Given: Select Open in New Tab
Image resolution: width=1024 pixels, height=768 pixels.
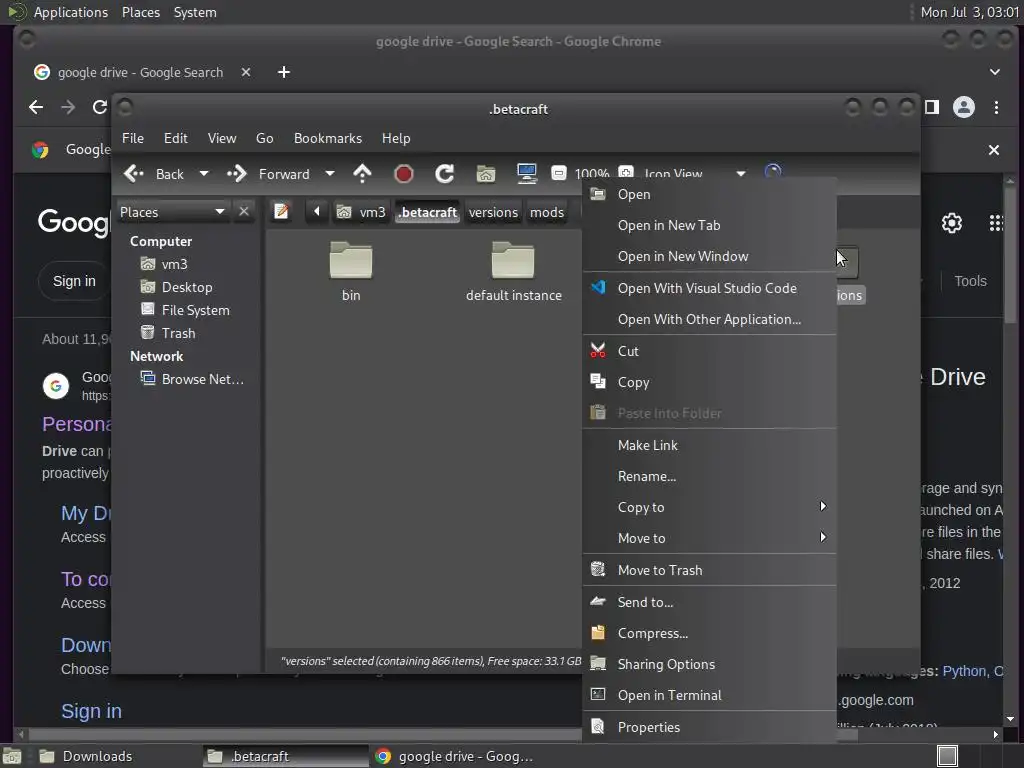Looking at the screenshot, I should (x=709, y=225).
